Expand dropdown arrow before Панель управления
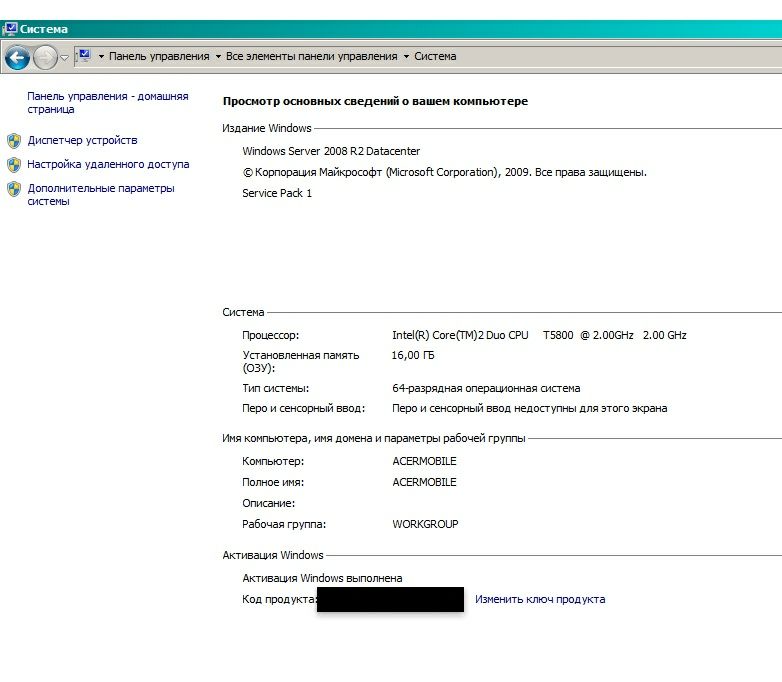Viewport: 782px width, 682px height. click(x=101, y=56)
